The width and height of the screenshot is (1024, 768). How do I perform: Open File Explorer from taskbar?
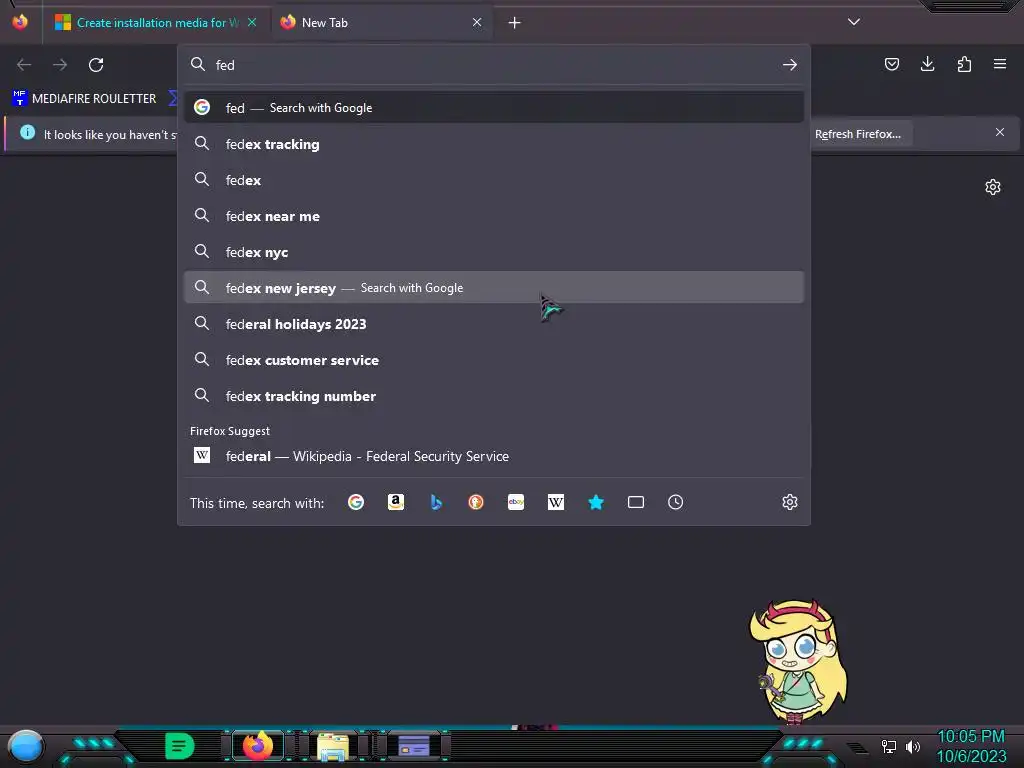pyautogui.click(x=332, y=746)
